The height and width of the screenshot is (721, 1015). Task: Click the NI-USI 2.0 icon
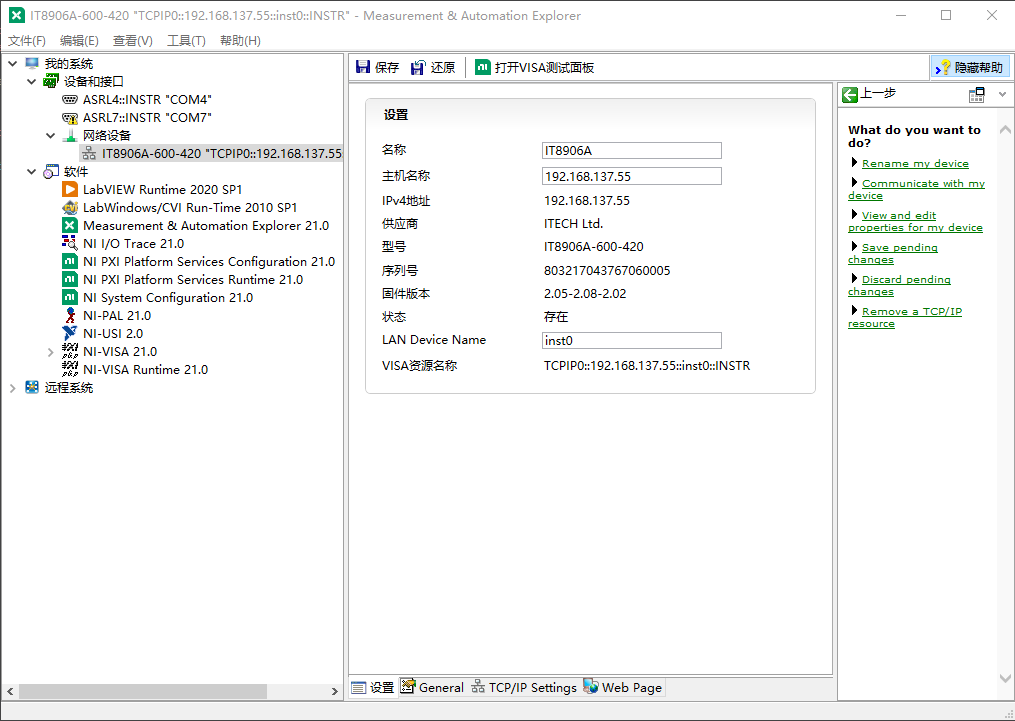click(70, 333)
